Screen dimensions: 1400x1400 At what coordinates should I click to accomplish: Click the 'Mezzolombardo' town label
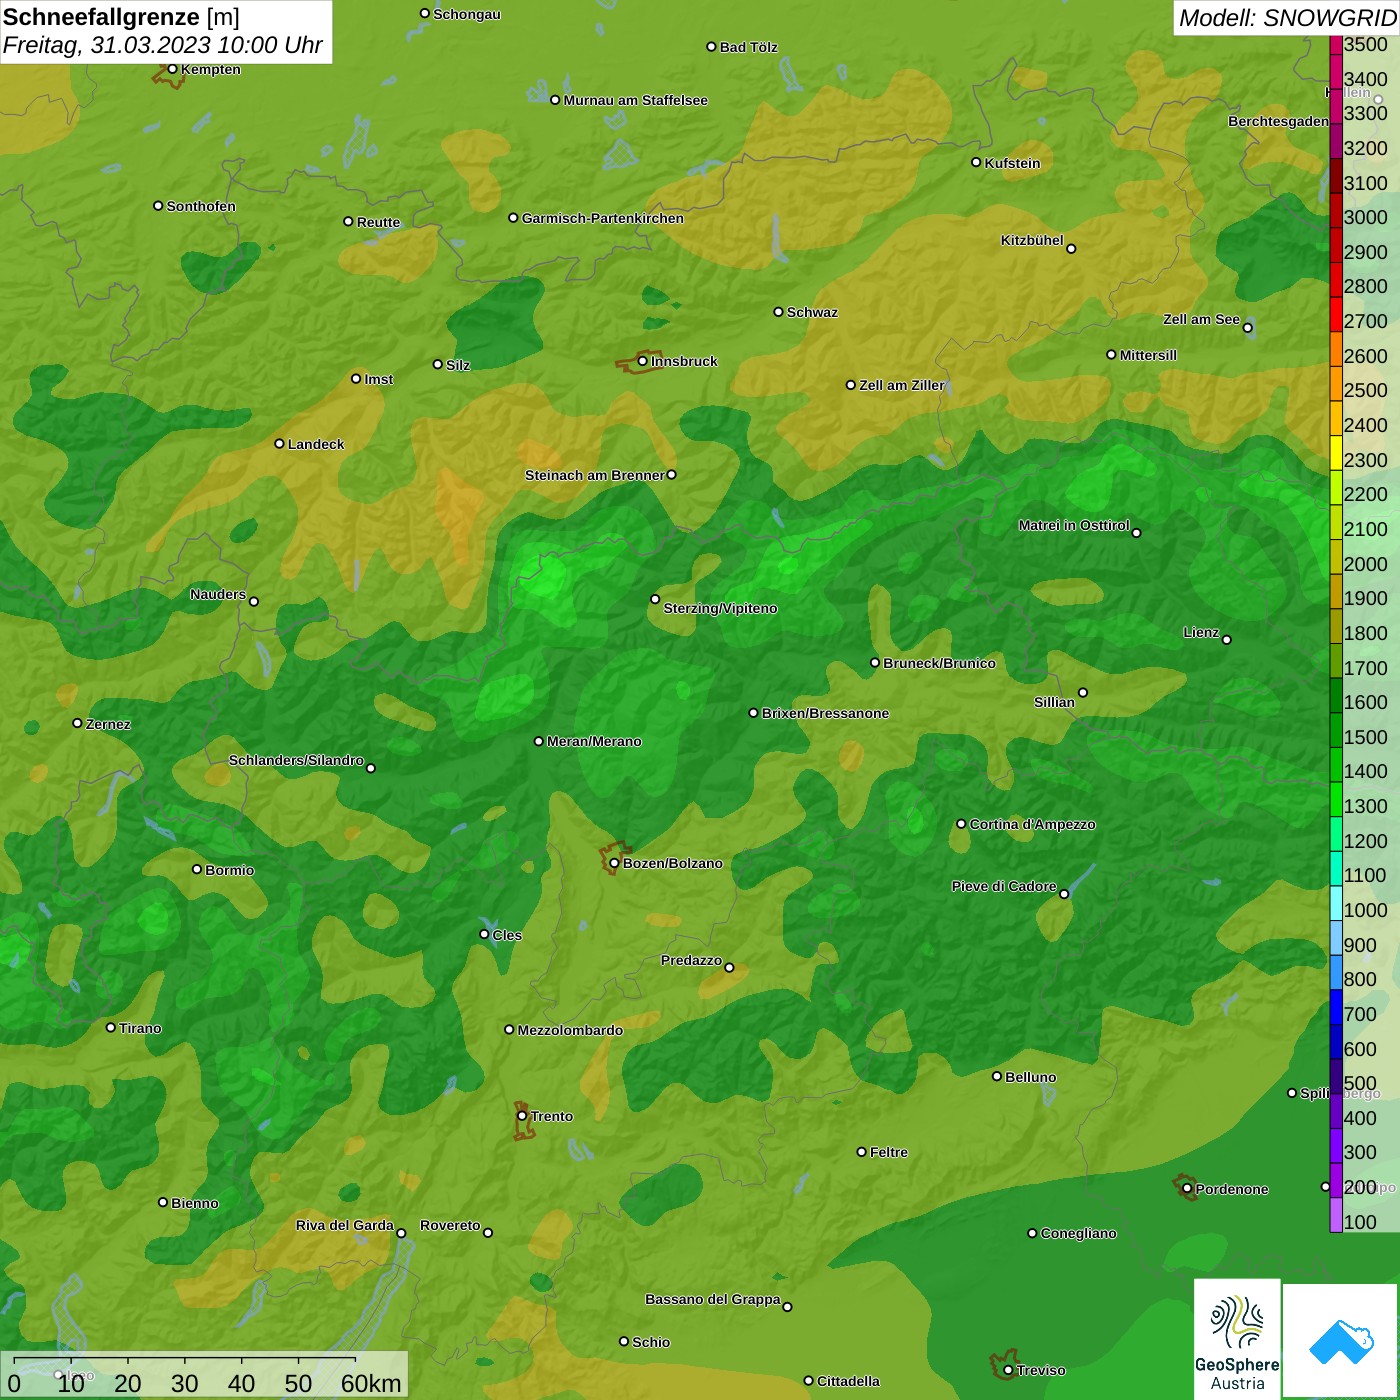[x=570, y=1030]
